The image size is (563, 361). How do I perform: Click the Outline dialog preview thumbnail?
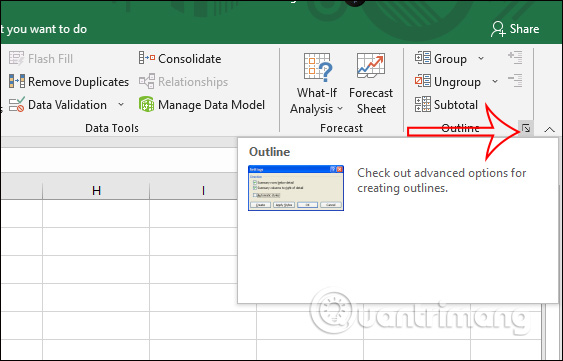[x=296, y=188]
